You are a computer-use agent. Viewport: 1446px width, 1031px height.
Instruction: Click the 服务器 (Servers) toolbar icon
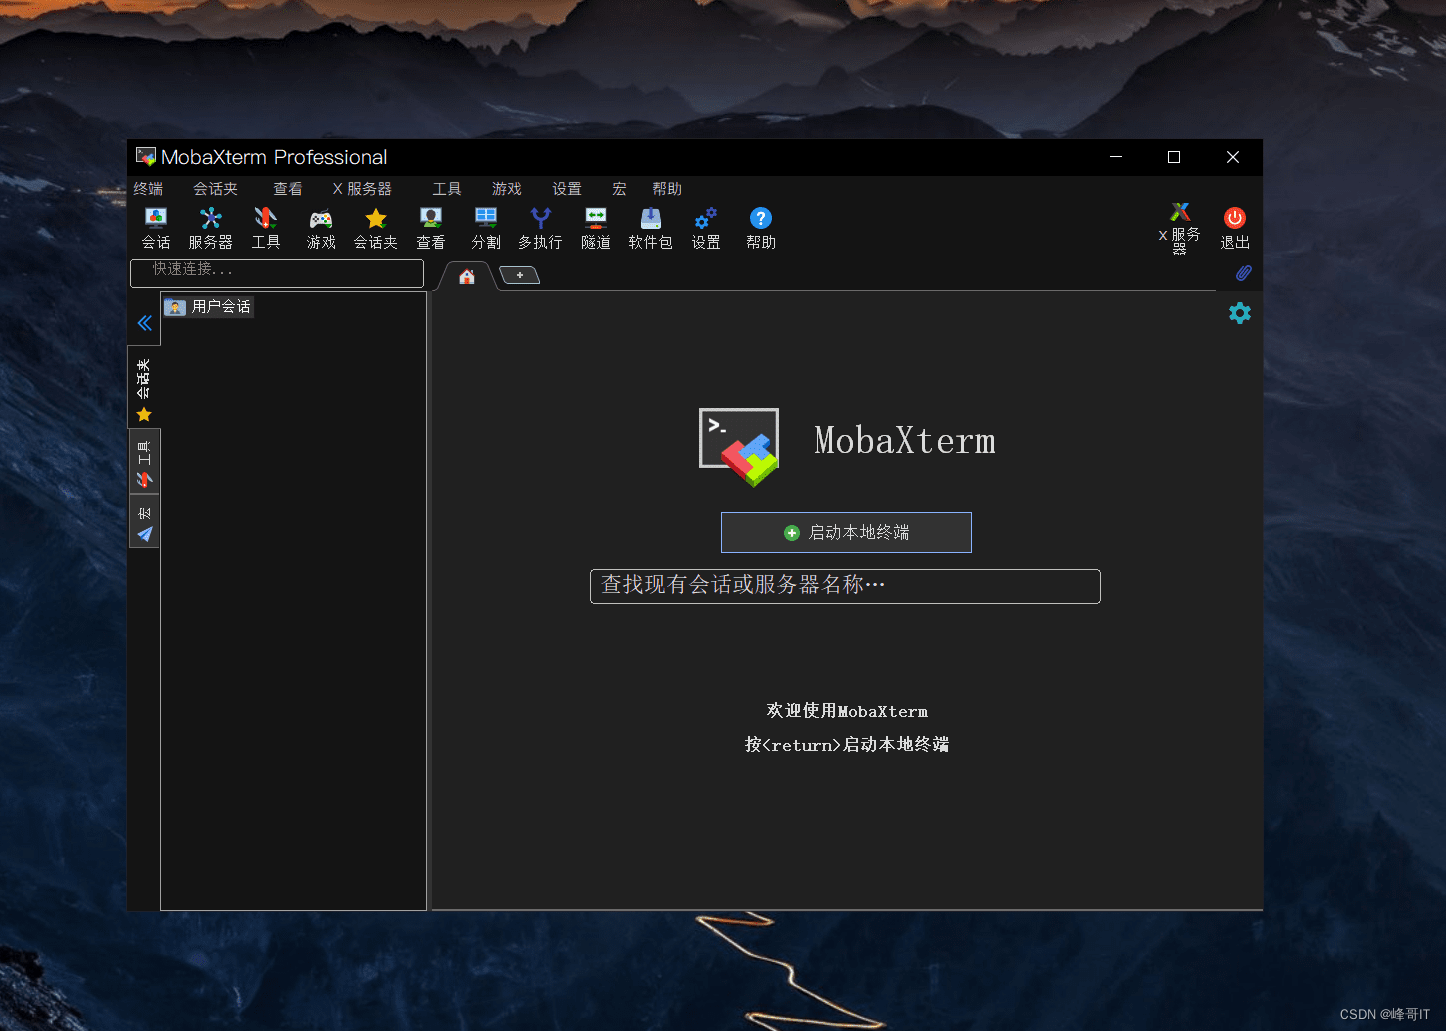210,228
